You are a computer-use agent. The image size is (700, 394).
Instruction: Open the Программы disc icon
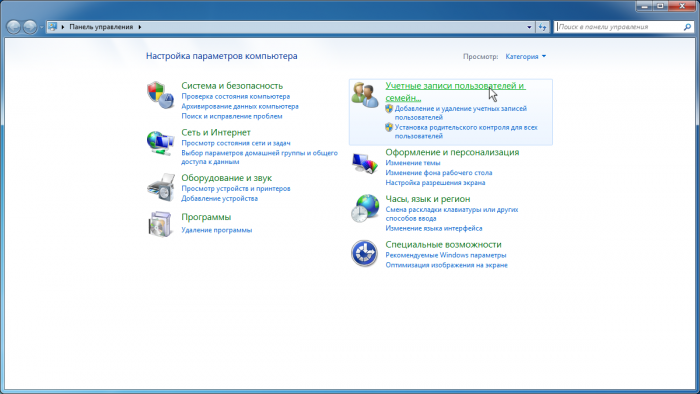point(160,224)
